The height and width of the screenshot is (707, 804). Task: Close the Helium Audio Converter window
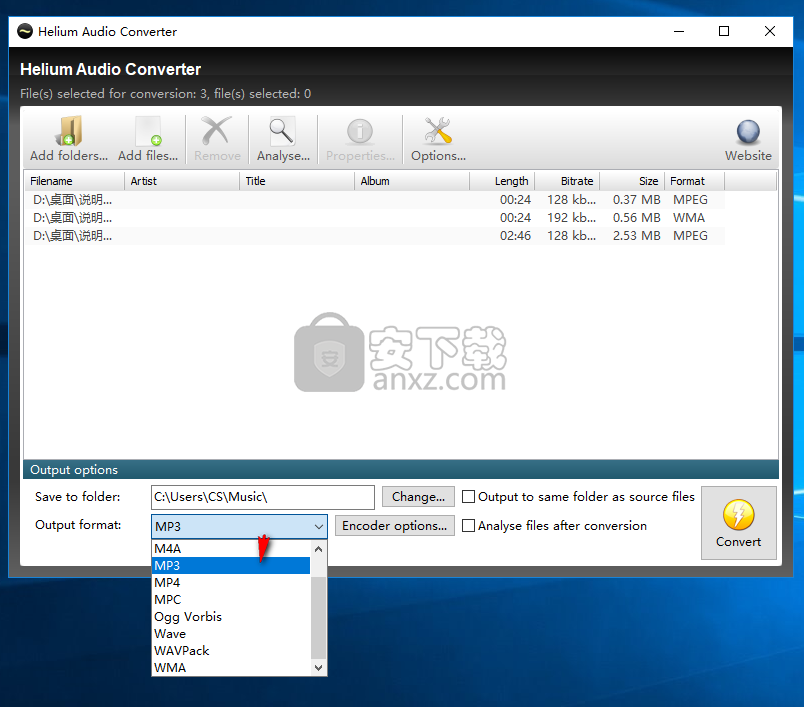click(x=770, y=31)
